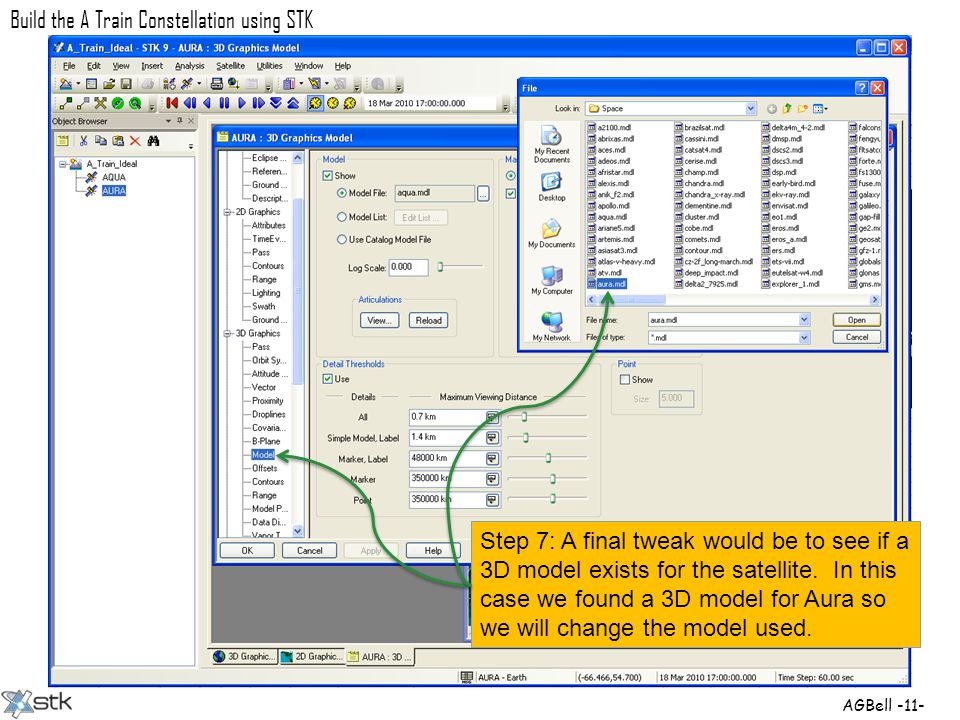Adjust the Log Scale slider handle
Image resolution: width=960 pixels, height=720 pixels.
pyautogui.click(x=440, y=266)
